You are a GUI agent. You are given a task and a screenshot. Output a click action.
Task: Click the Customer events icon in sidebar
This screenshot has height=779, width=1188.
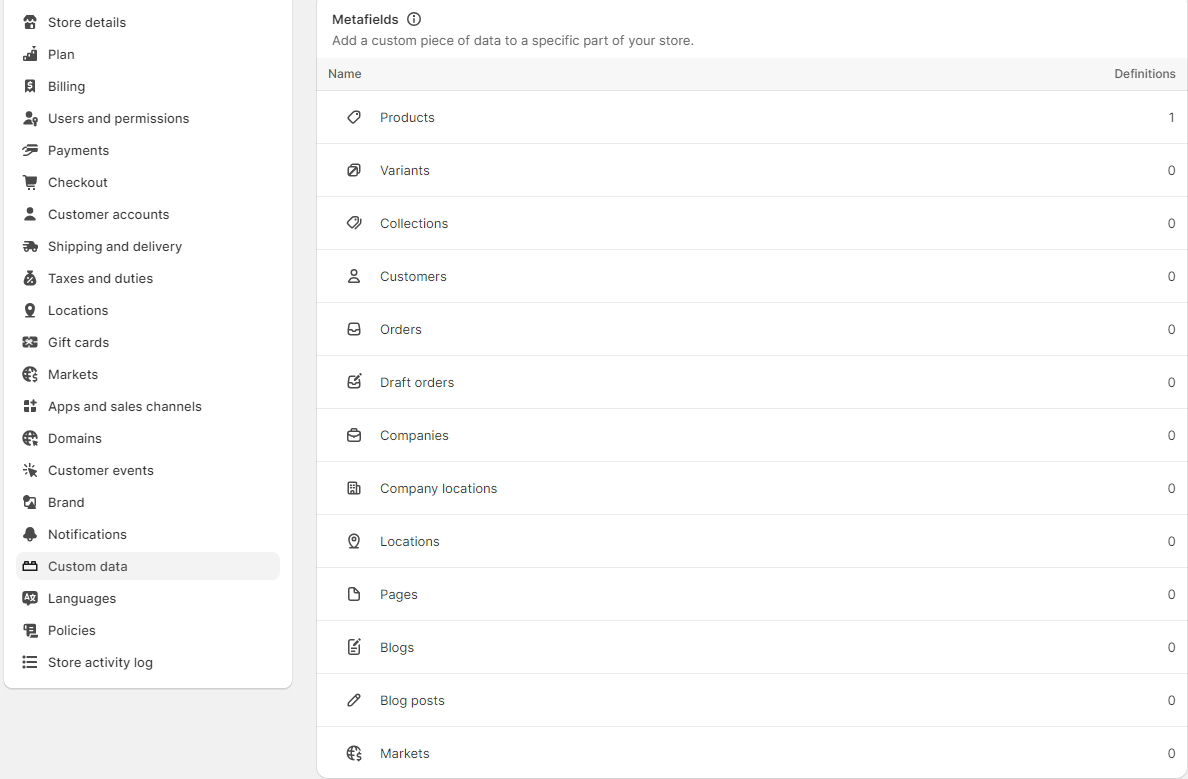(x=30, y=470)
